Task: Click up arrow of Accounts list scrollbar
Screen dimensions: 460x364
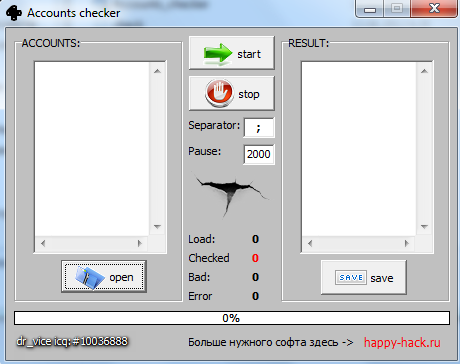Action: 157,71
